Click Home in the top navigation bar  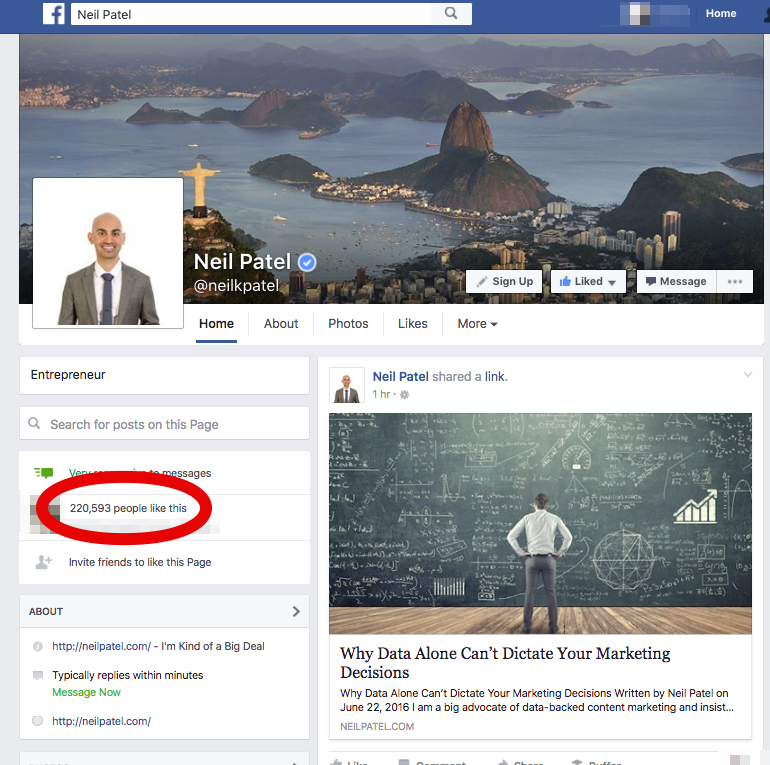720,13
